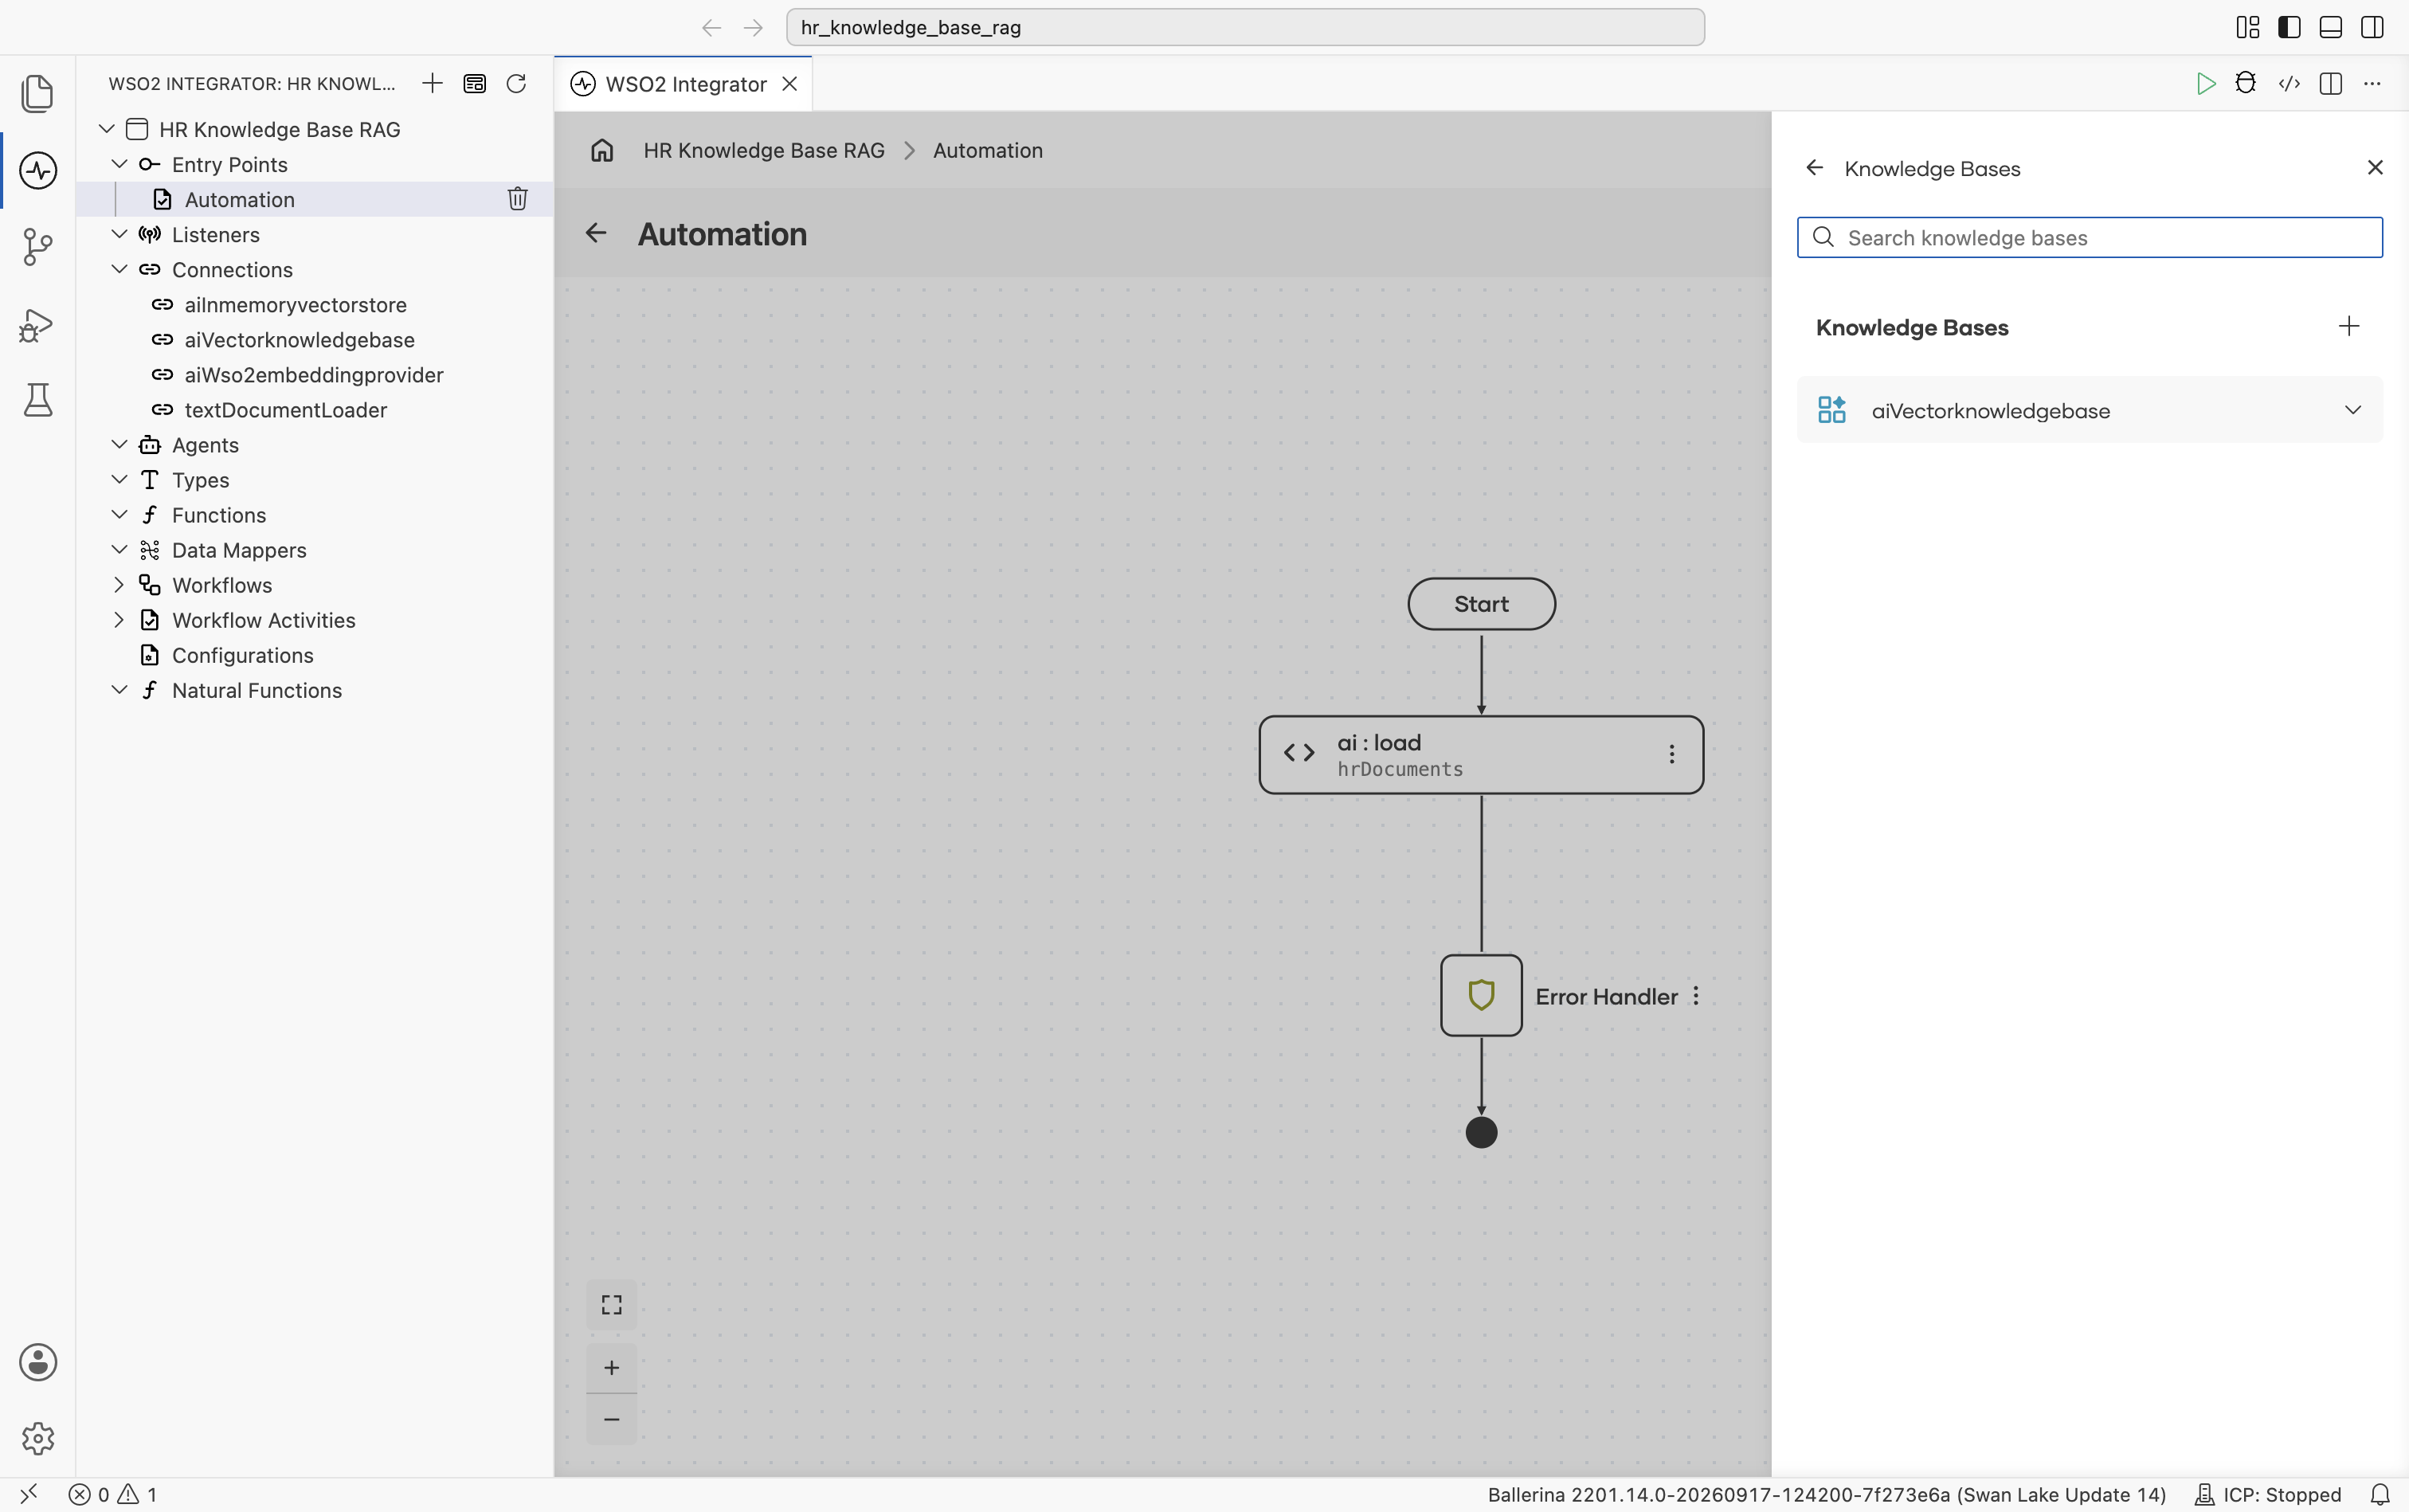This screenshot has width=2409, height=1512.
Task: Toggle the bottom panel layout button
Action: point(2331,27)
